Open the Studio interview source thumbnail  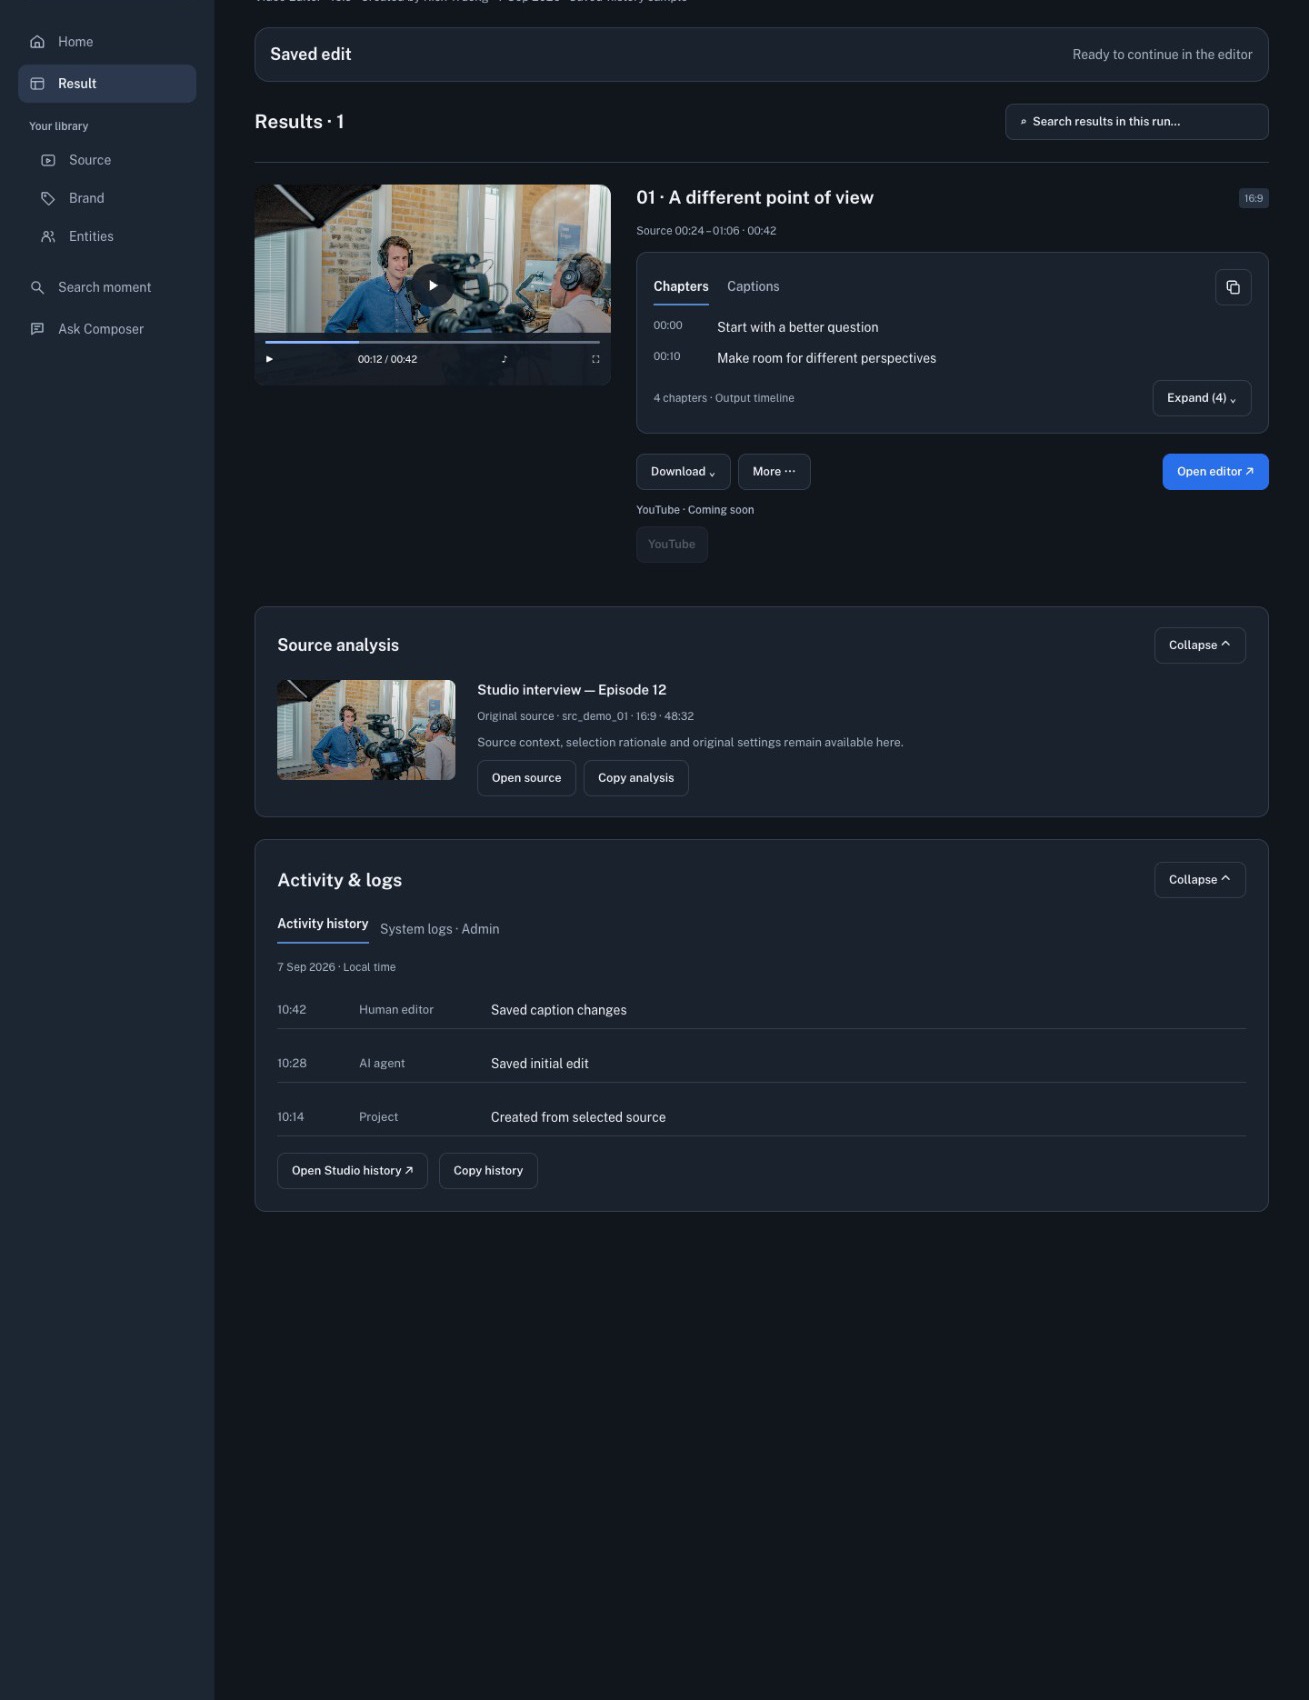click(366, 730)
